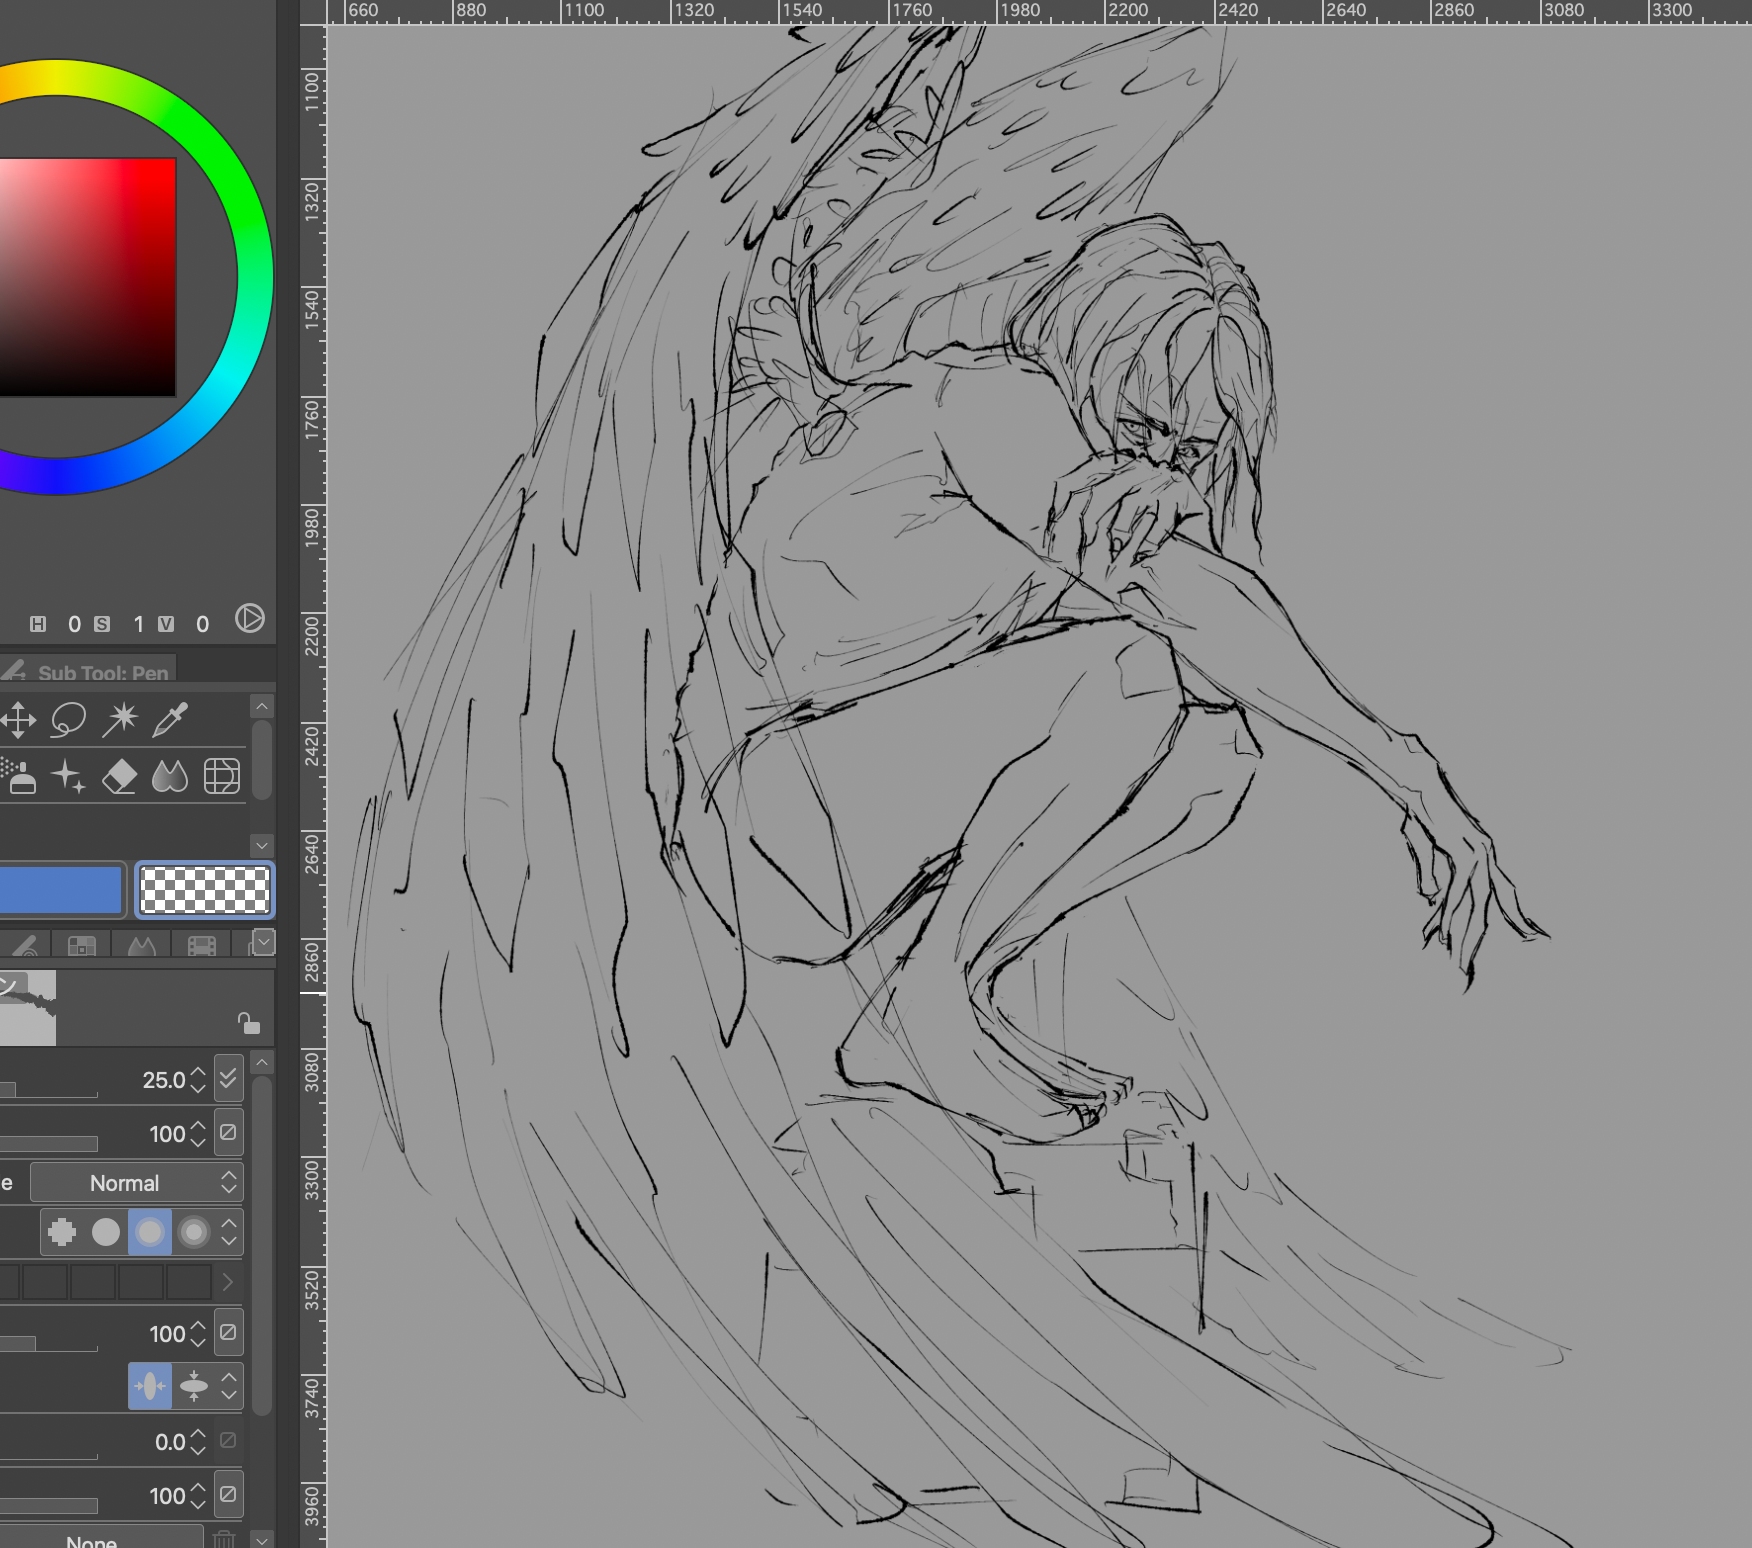The width and height of the screenshot is (1752, 1548).
Task: Click the Move layer arrows tool
Action: coord(18,719)
